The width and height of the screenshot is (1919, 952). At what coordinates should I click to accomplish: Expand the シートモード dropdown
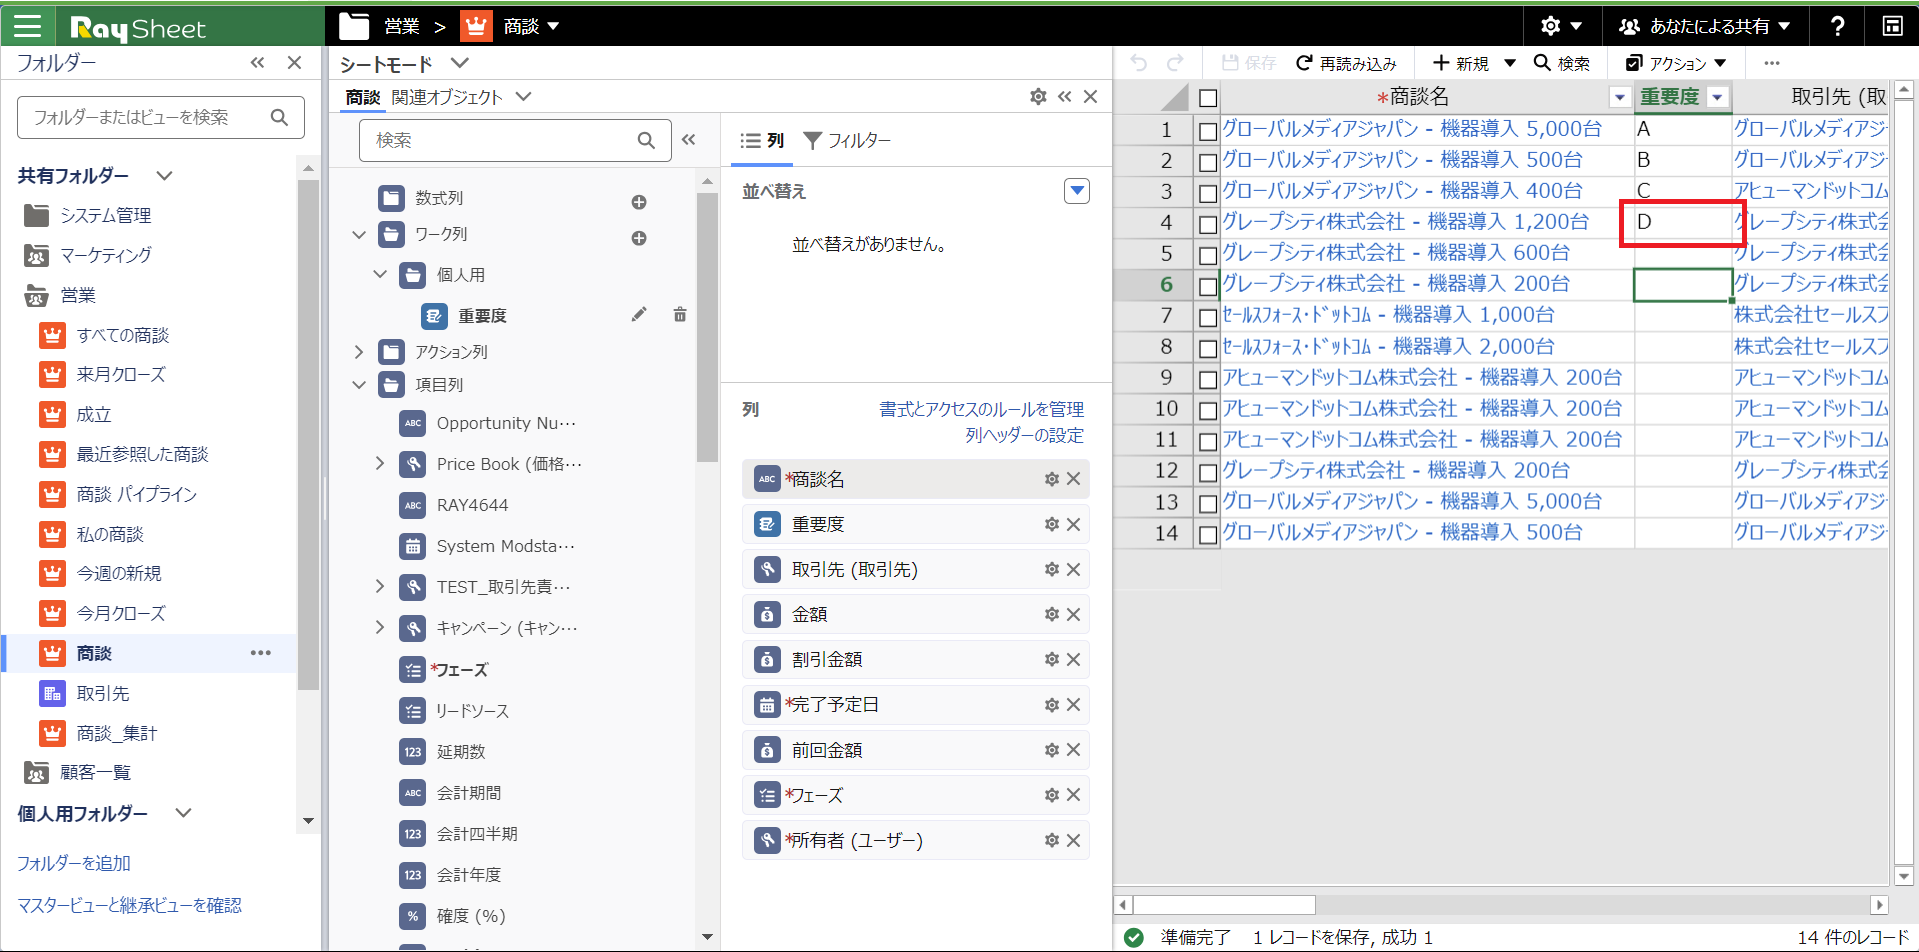(459, 63)
